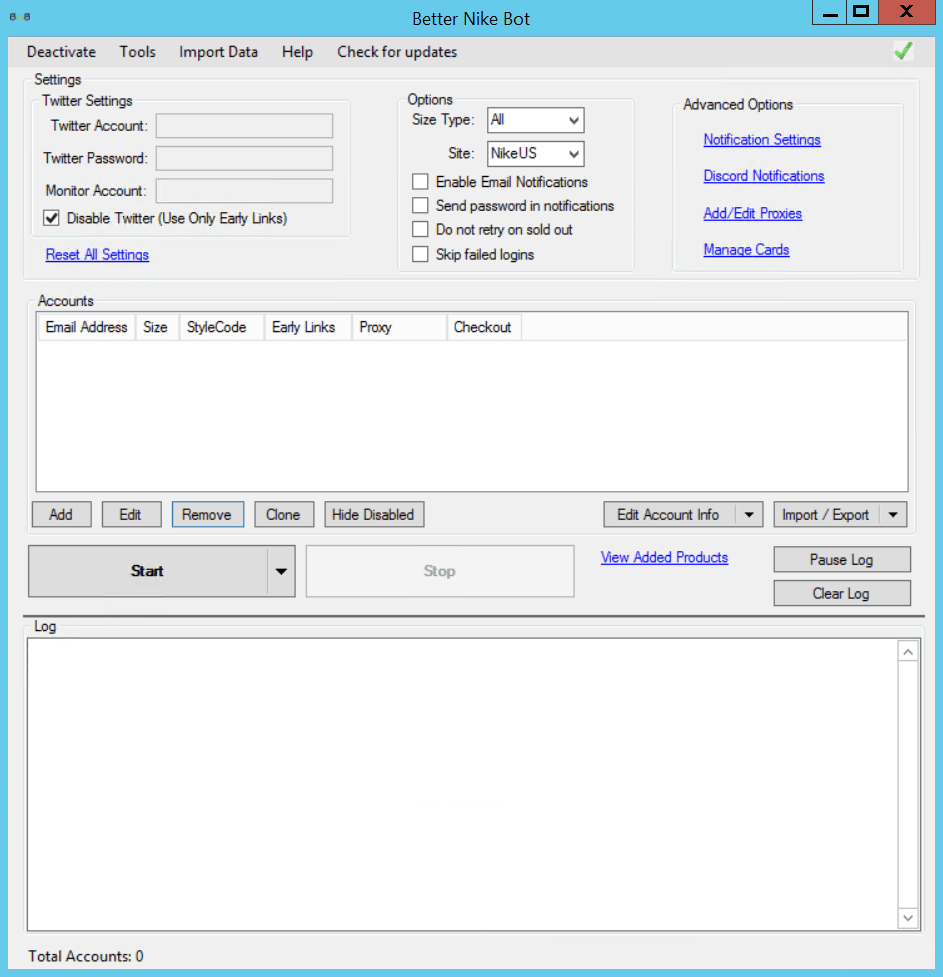This screenshot has height=977, width=943.
Task: Open the Tools menu
Action: point(137,52)
